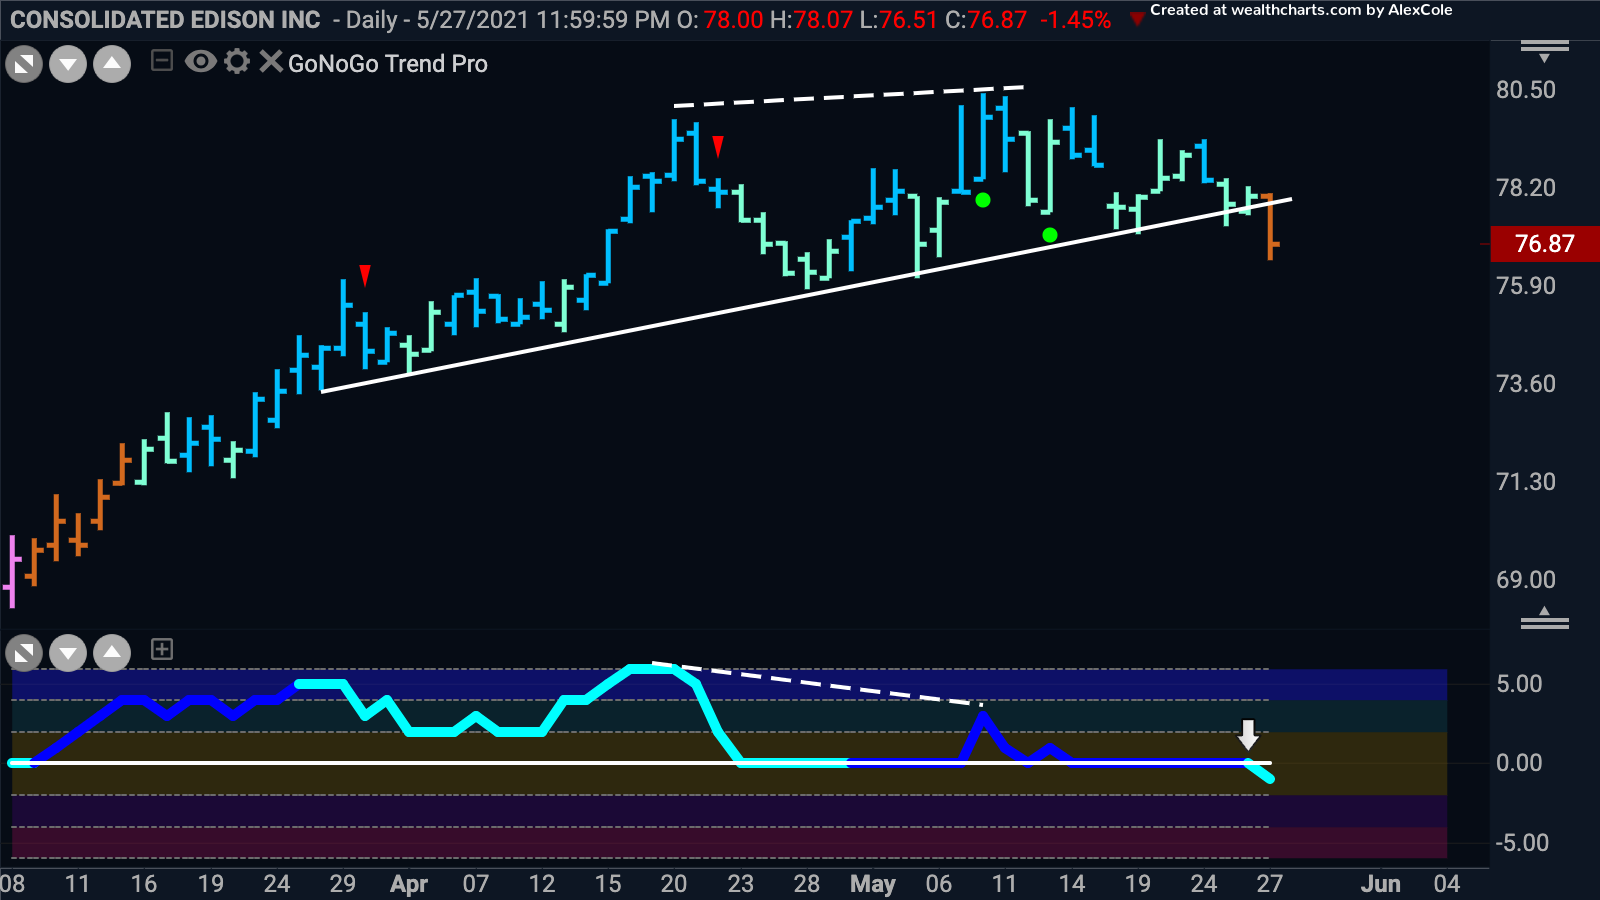Remove the GoNoGo Trend Pro indicator

click(270, 62)
